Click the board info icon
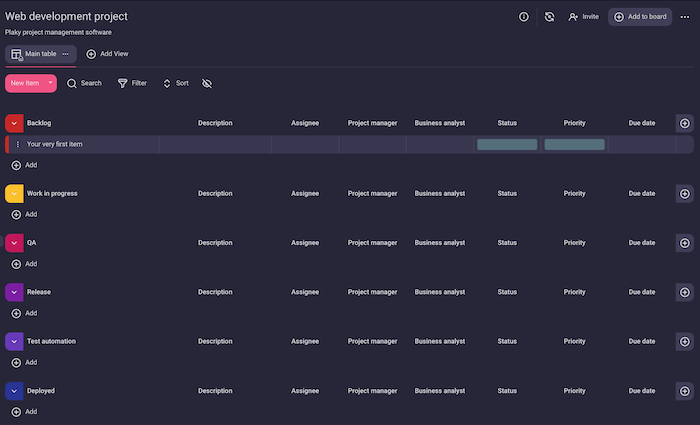This screenshot has width=700, height=425. click(524, 17)
